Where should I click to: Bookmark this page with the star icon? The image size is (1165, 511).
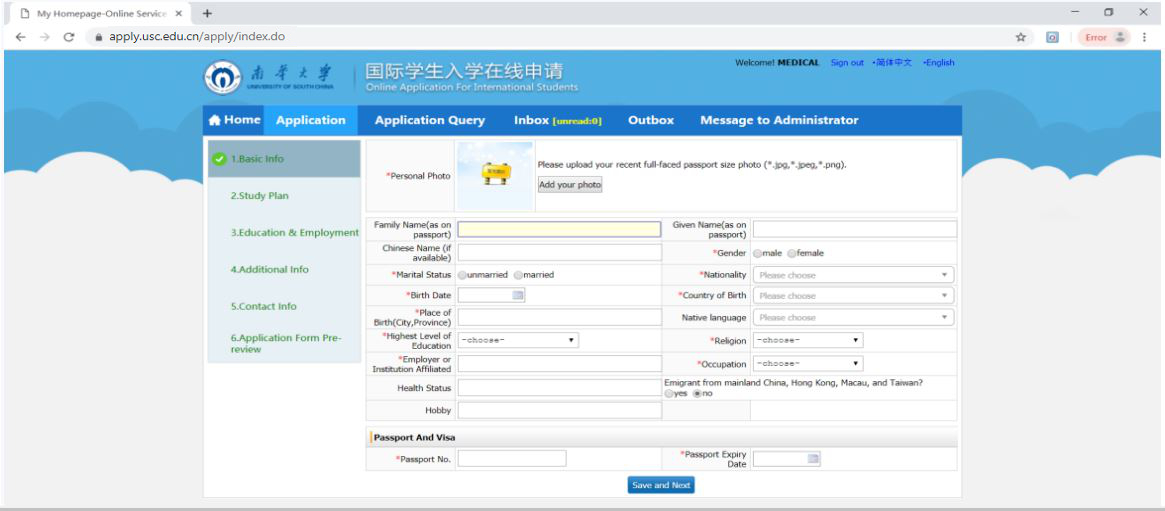[1020, 37]
